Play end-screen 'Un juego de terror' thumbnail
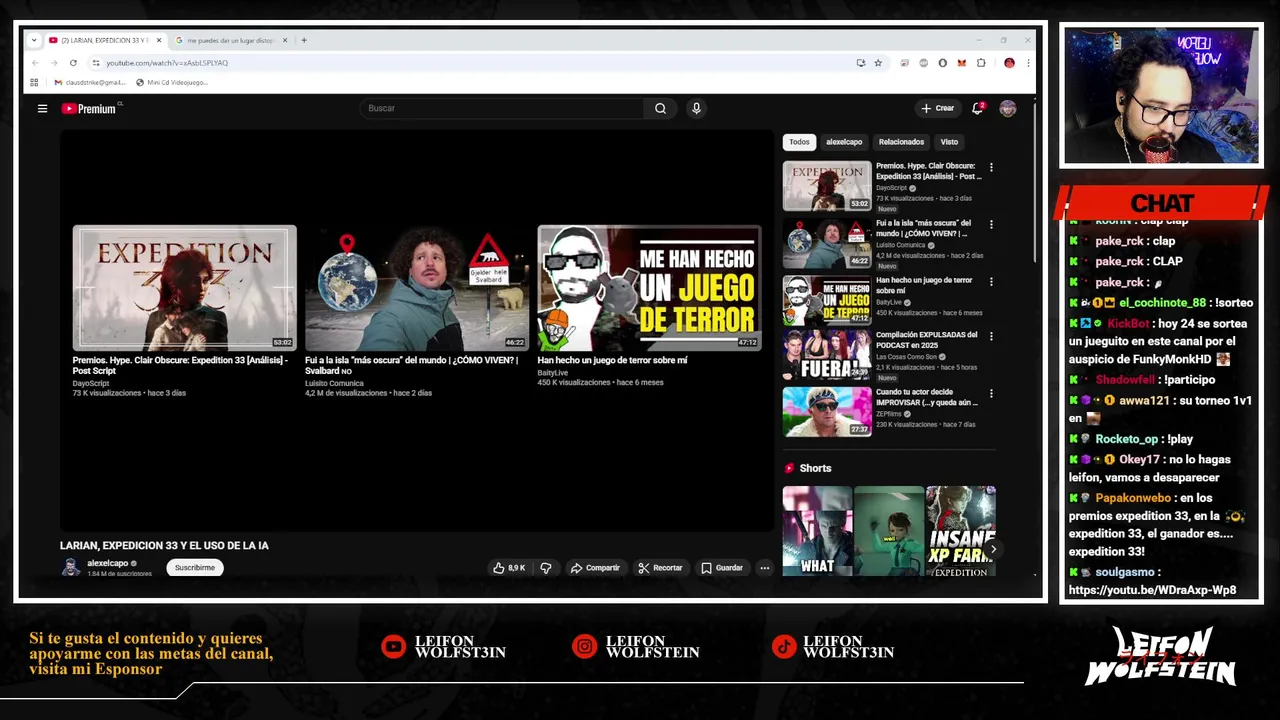Screen dimensions: 1280x720 point(649,288)
